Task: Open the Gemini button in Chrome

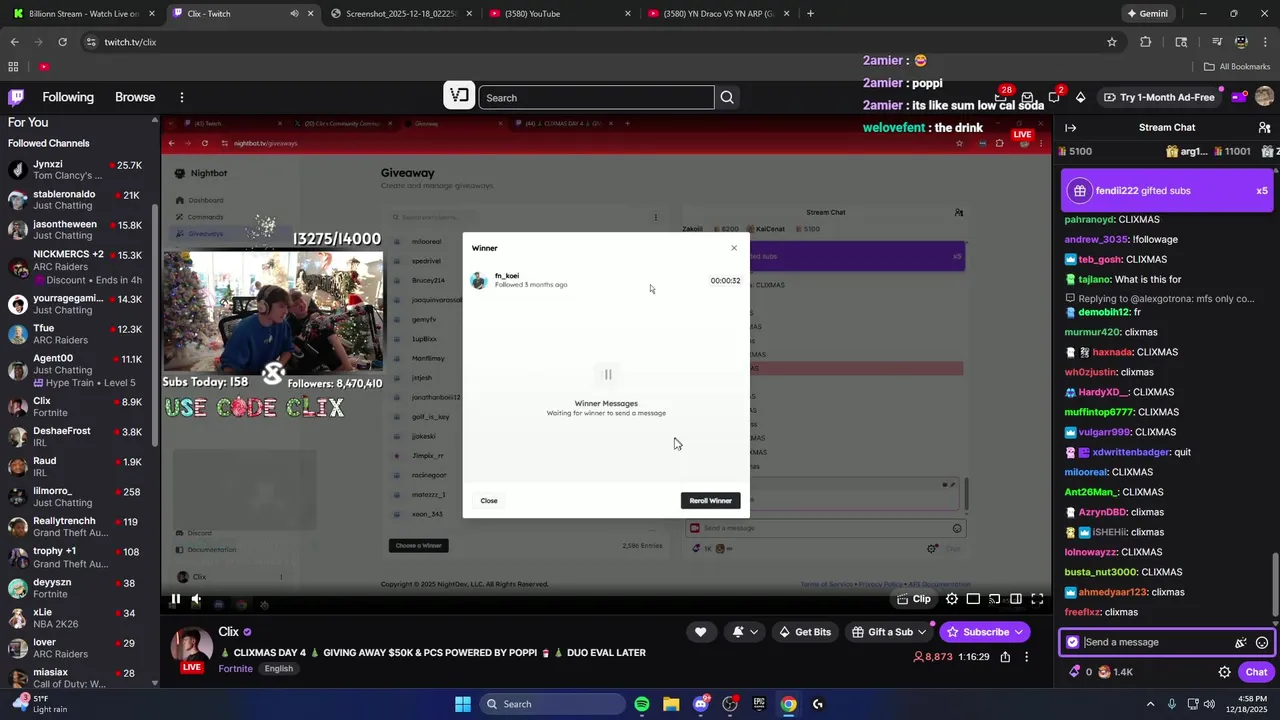Action: 1147,14
